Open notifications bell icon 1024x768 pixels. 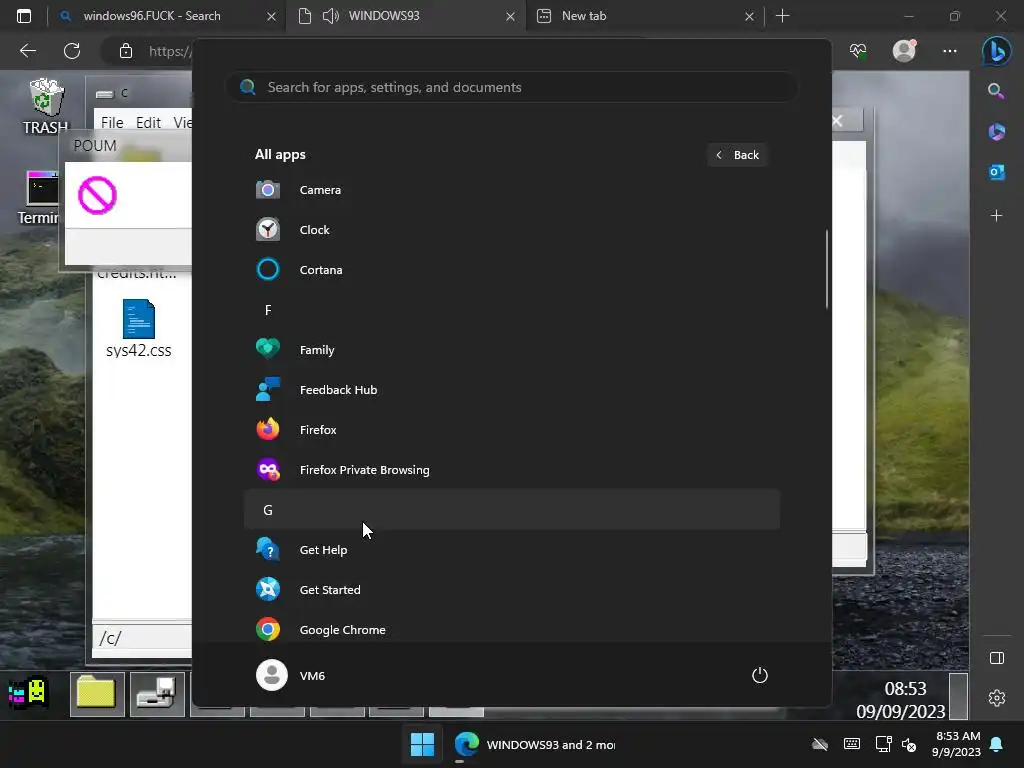coord(997,744)
